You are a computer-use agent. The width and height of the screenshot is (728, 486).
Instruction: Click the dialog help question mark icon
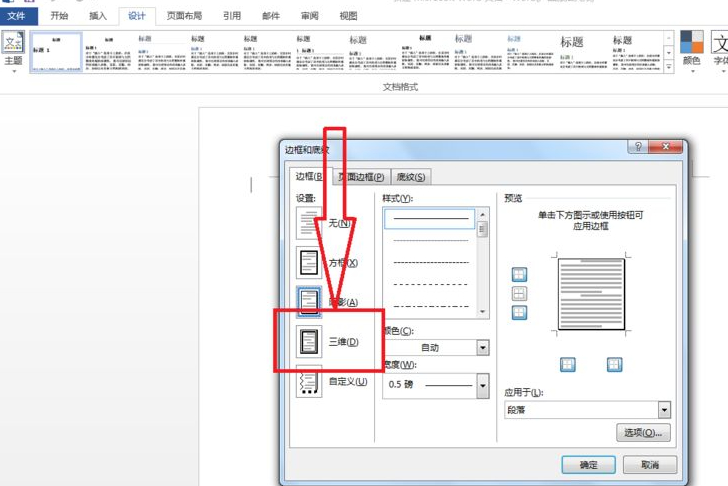637,147
